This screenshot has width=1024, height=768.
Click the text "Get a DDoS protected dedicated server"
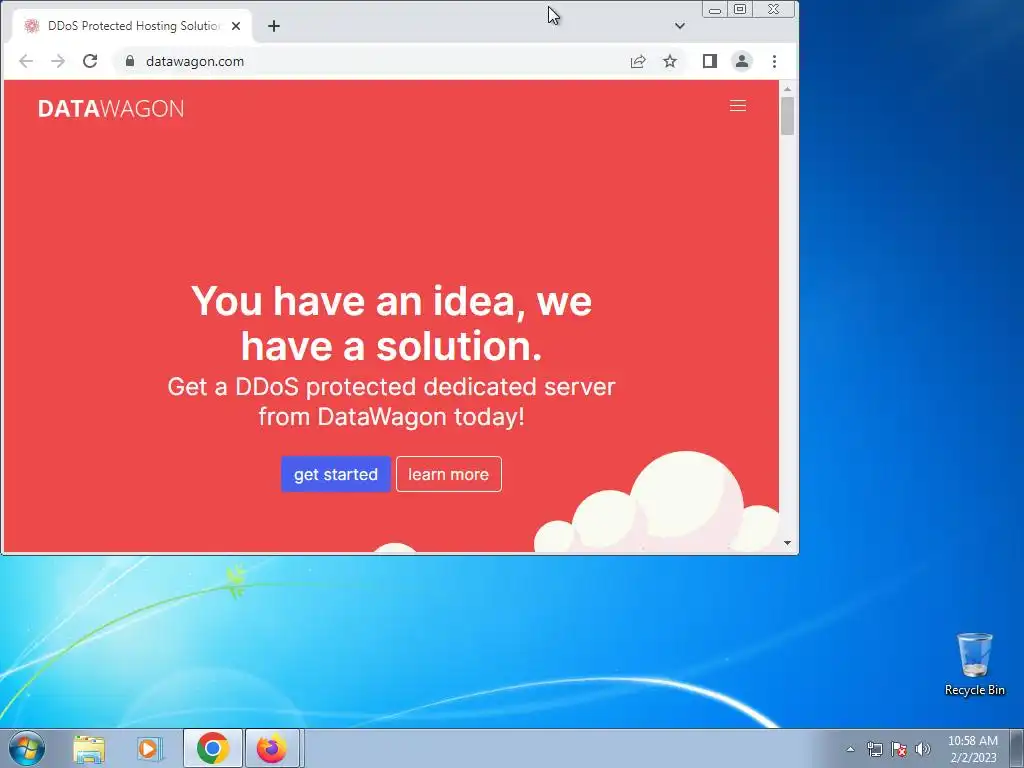click(x=391, y=387)
